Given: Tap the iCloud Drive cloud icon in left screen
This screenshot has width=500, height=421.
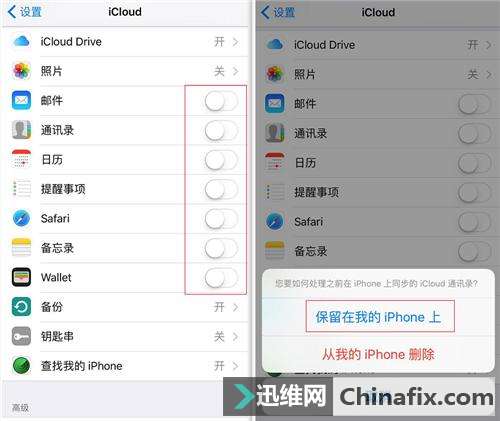Looking at the screenshot, I should [22, 42].
